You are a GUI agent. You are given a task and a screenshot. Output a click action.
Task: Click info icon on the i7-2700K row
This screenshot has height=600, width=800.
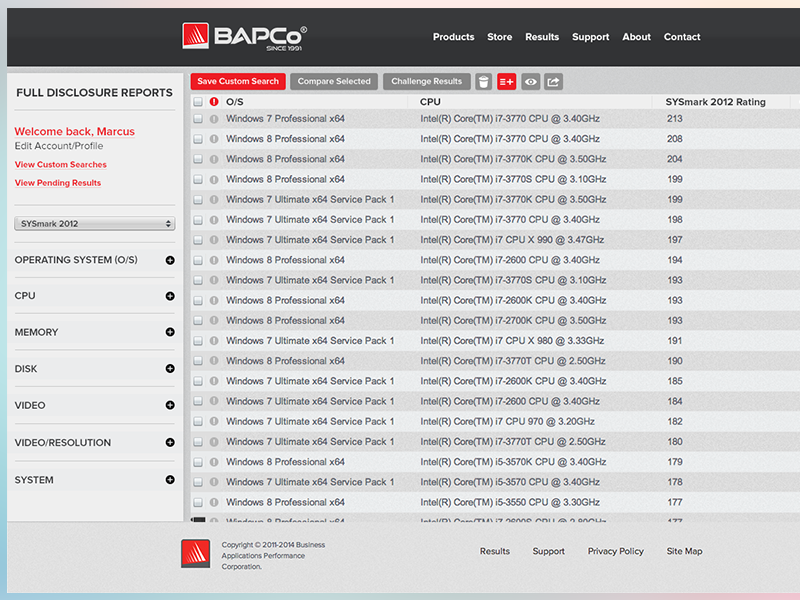coord(214,320)
